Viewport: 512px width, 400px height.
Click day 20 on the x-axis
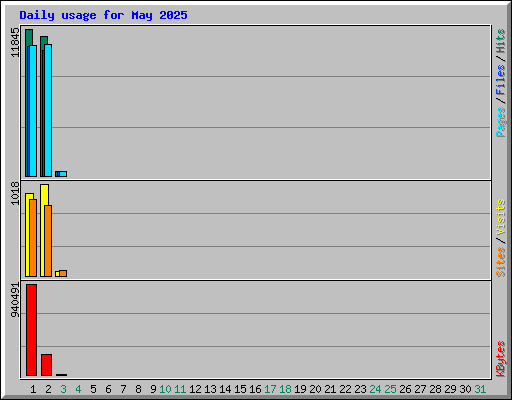pyautogui.click(x=315, y=389)
